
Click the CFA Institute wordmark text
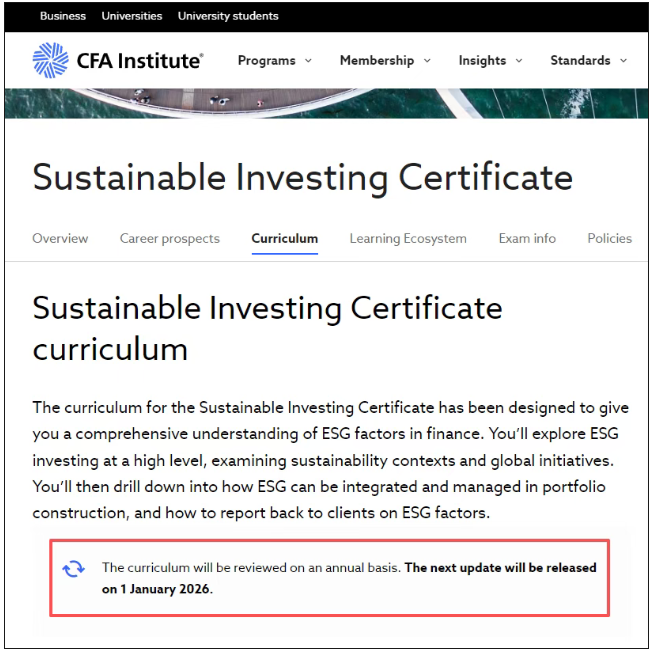tap(140, 60)
